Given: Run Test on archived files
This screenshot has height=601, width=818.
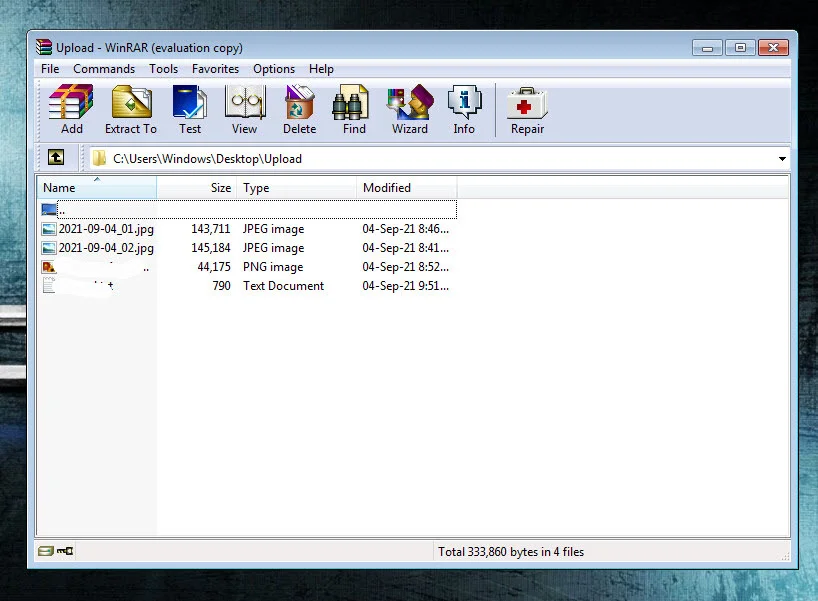Looking at the screenshot, I should [190, 110].
